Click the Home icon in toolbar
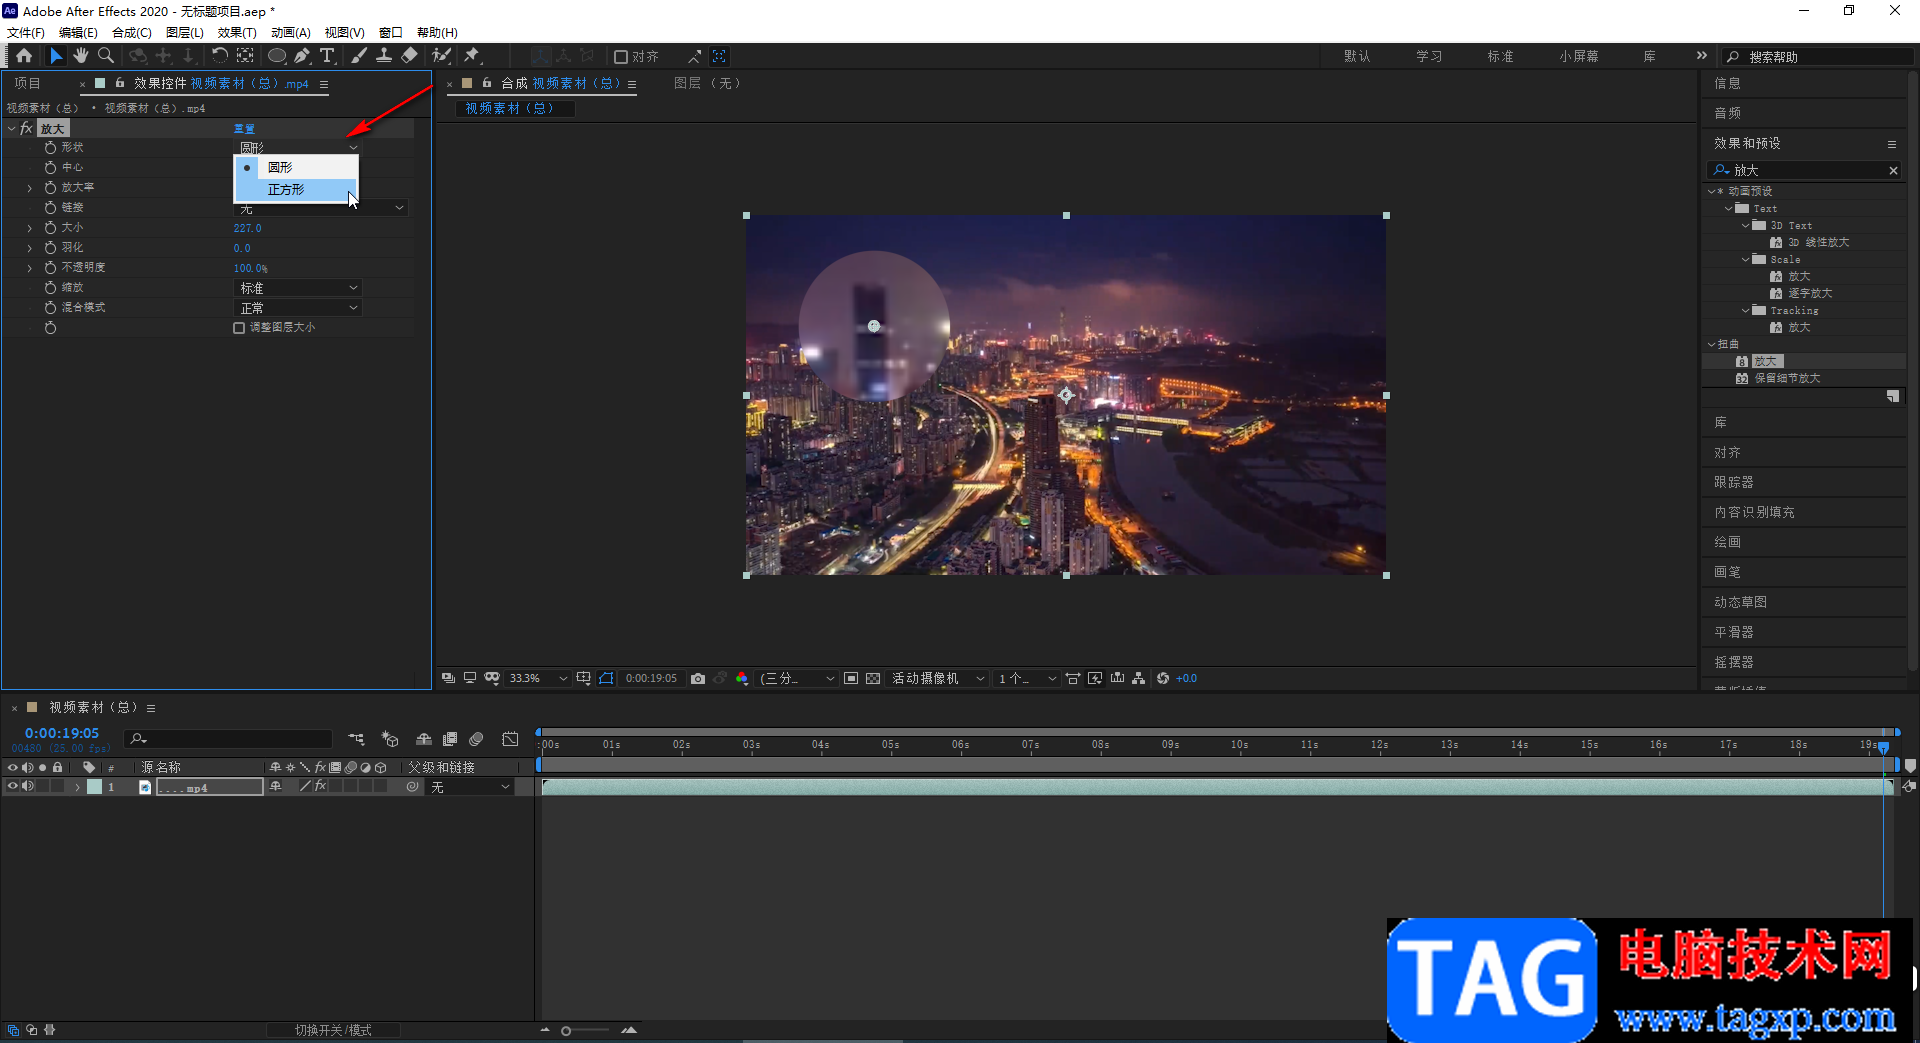The image size is (1920, 1043). coord(24,56)
